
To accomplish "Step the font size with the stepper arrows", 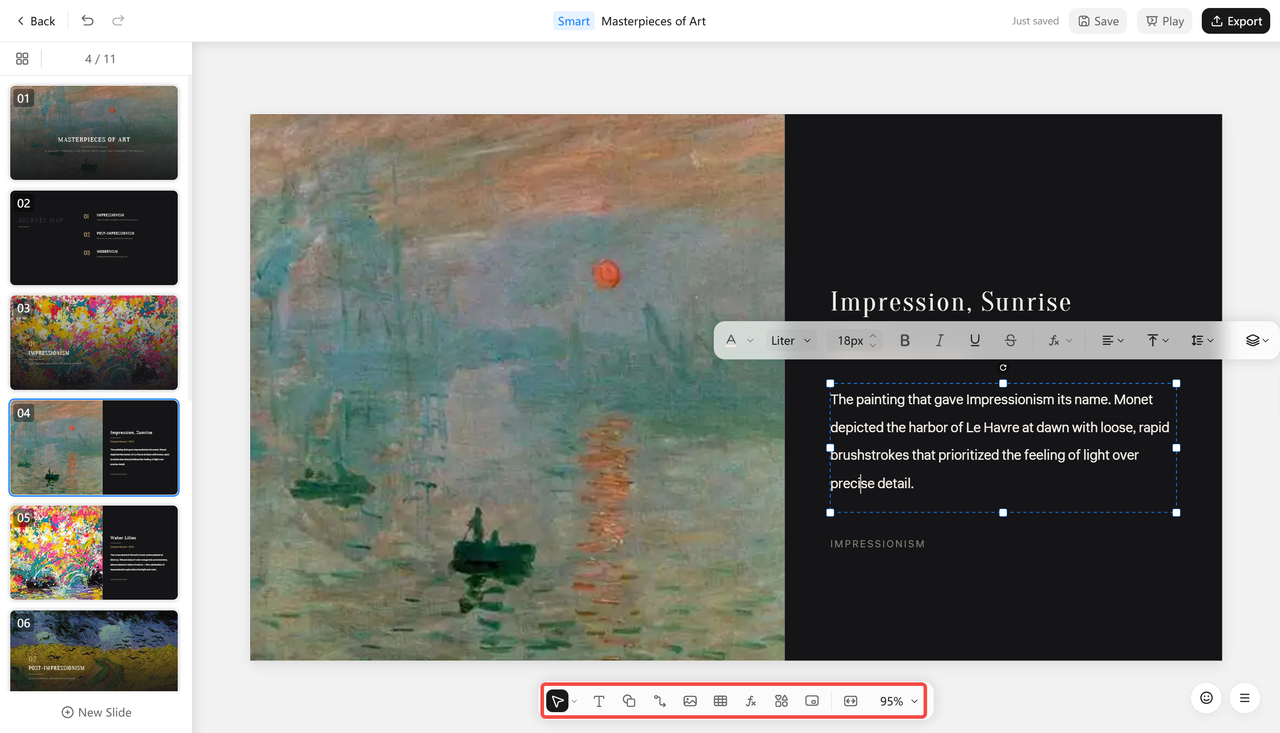I will [873, 341].
